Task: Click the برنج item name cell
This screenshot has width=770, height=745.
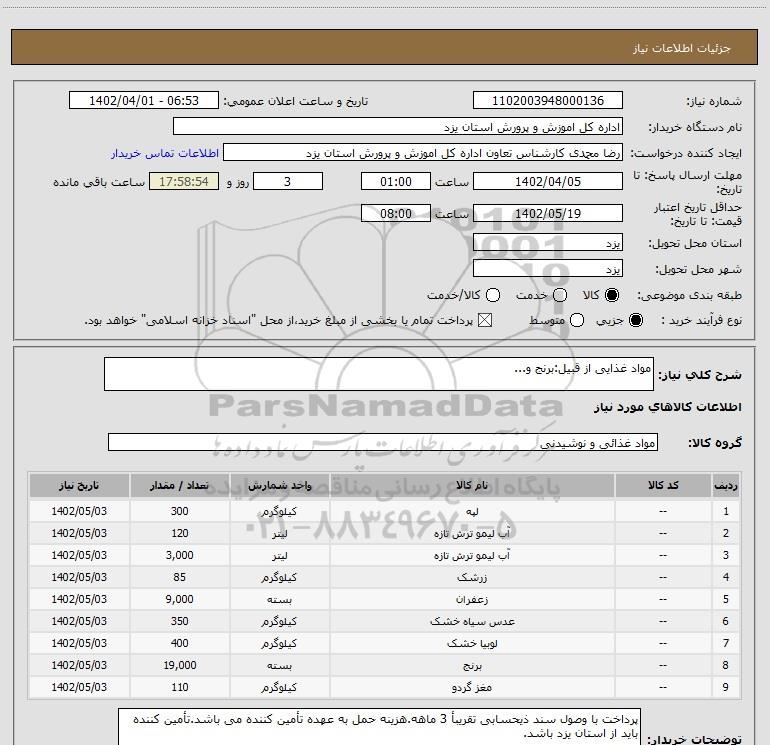Action: (472, 665)
